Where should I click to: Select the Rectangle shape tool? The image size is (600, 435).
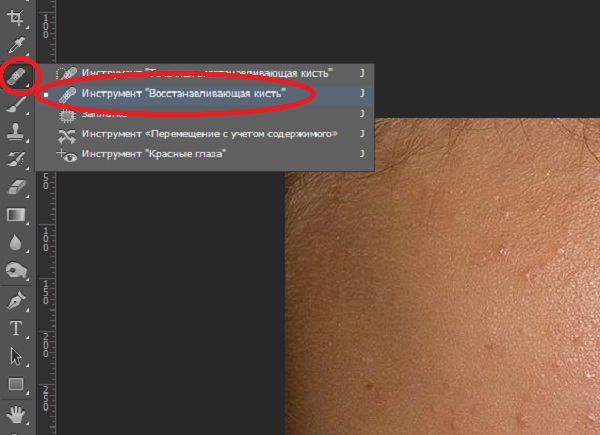pyautogui.click(x=16, y=384)
